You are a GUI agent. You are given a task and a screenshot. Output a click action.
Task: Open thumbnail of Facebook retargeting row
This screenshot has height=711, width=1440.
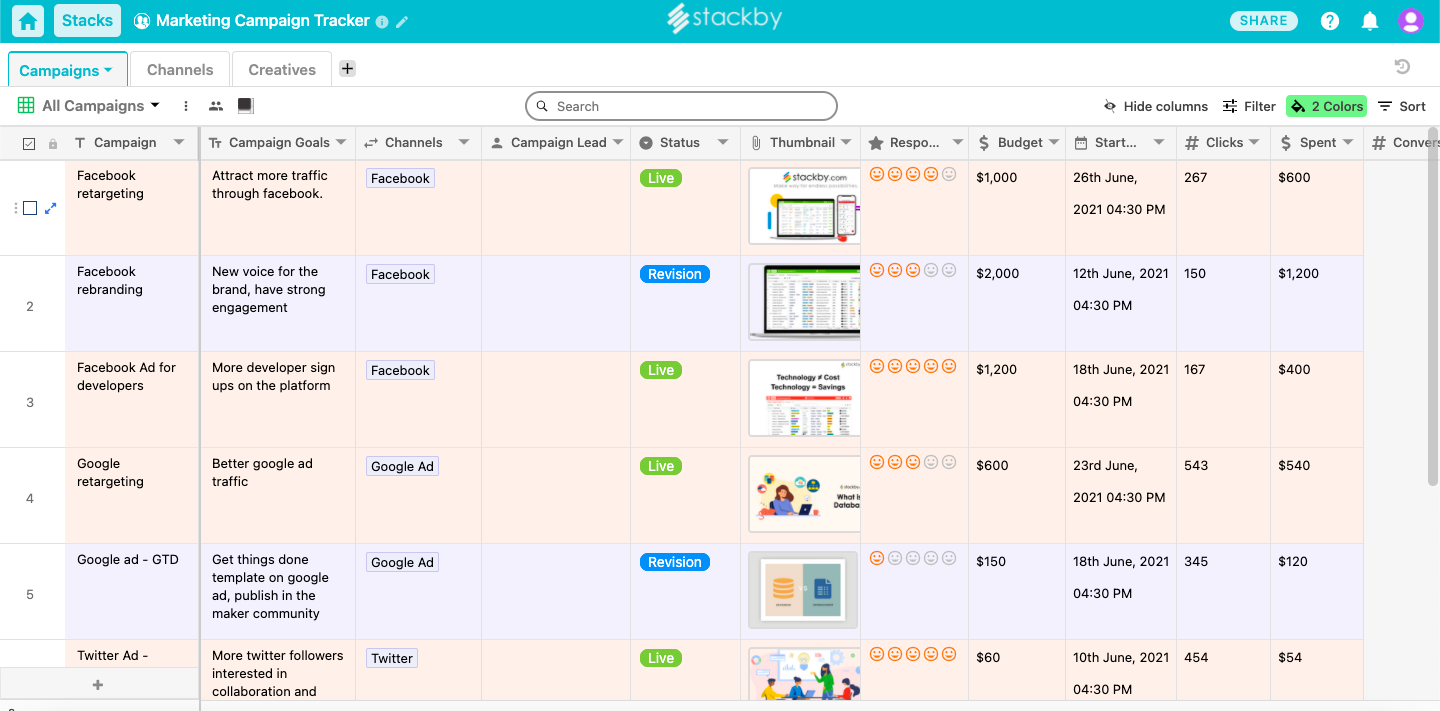pos(804,206)
